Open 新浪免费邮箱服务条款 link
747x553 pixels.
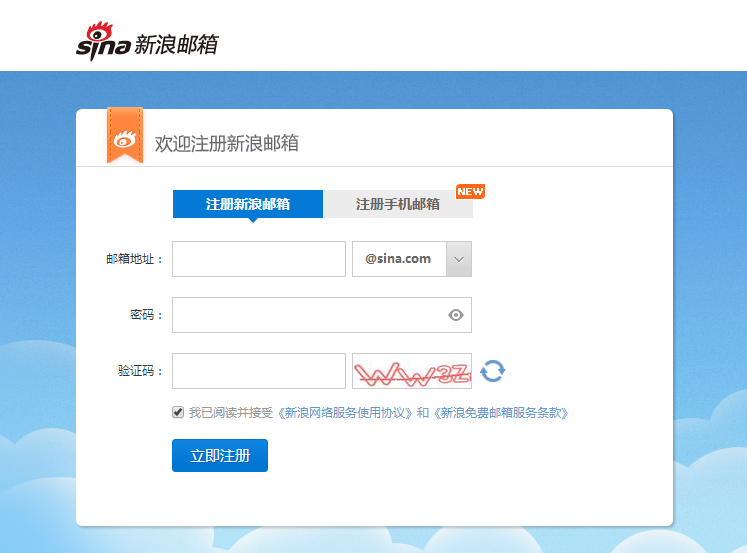click(501, 412)
